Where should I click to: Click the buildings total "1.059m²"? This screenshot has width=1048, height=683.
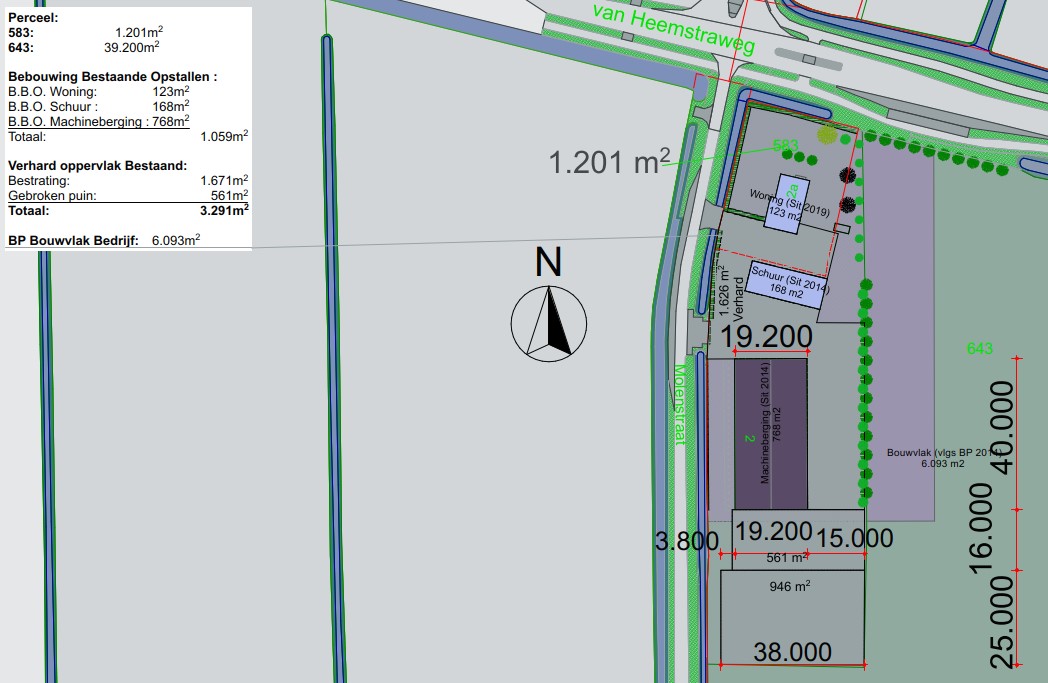point(225,136)
